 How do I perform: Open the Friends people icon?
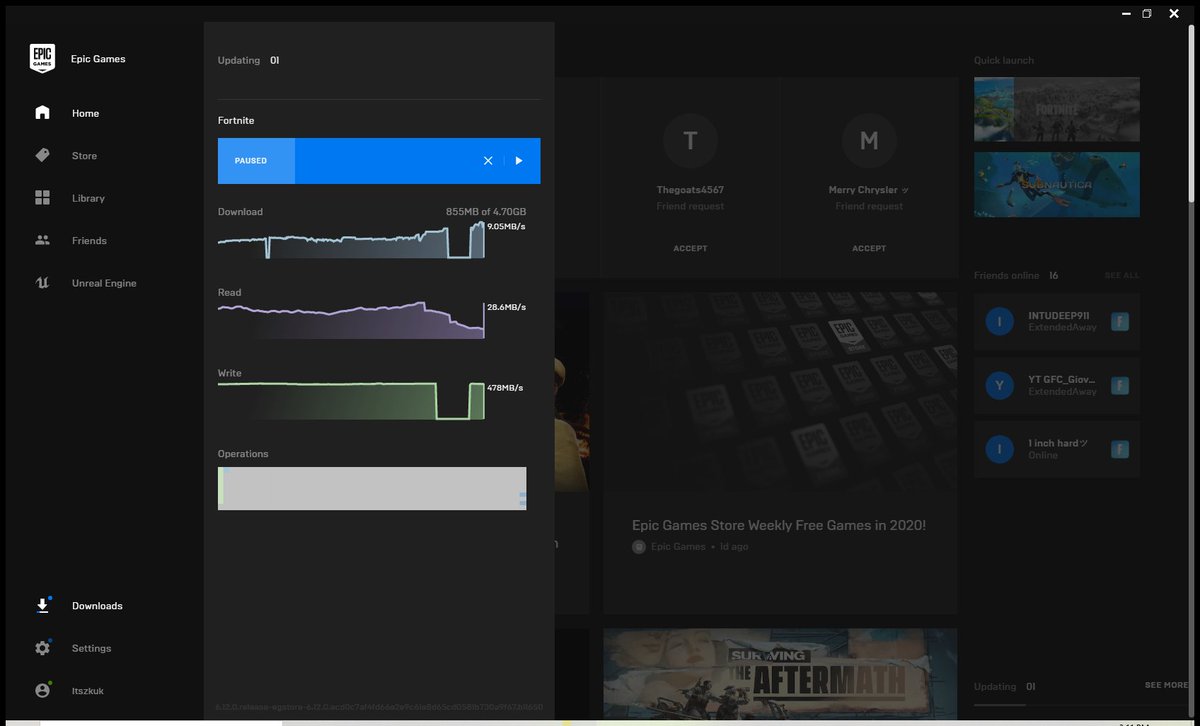pos(42,241)
